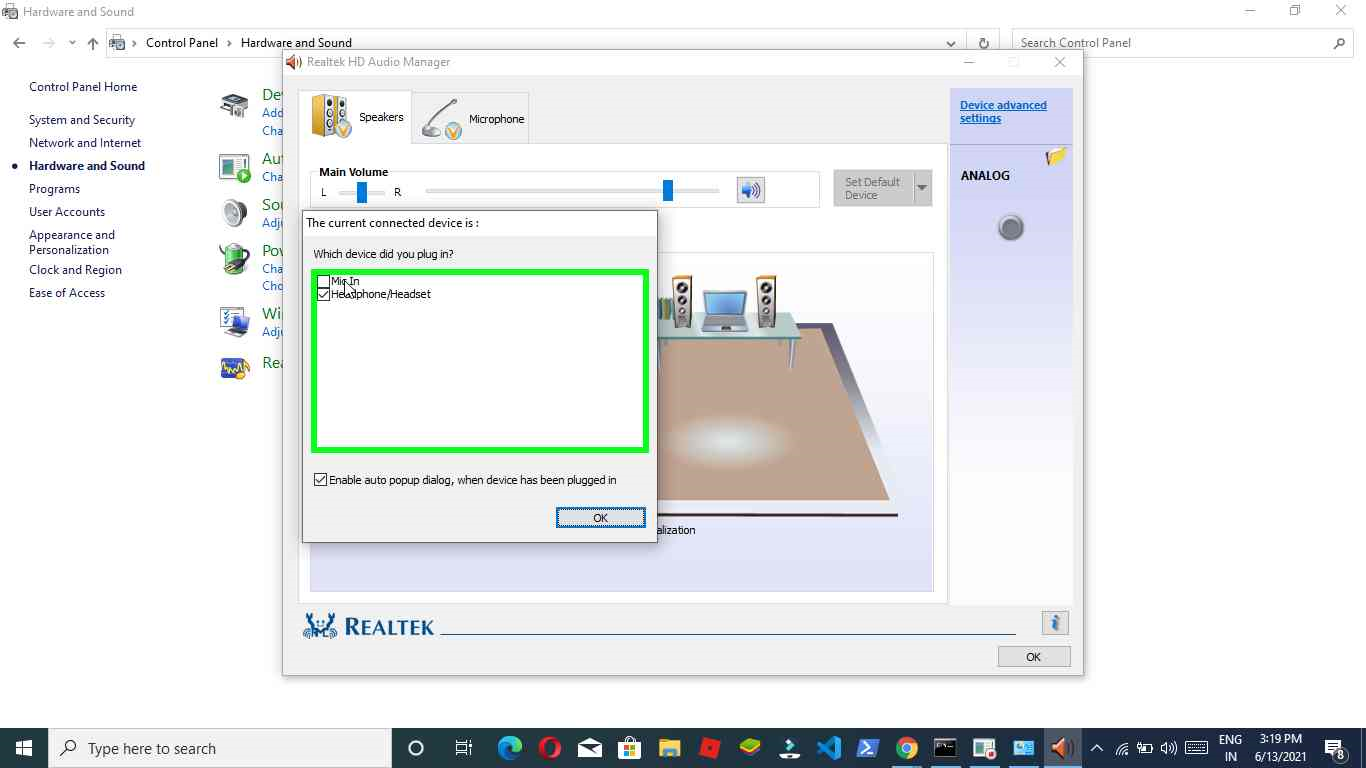This screenshot has width=1366, height=768.
Task: Open system tray volume control
Action: [x=1169, y=748]
